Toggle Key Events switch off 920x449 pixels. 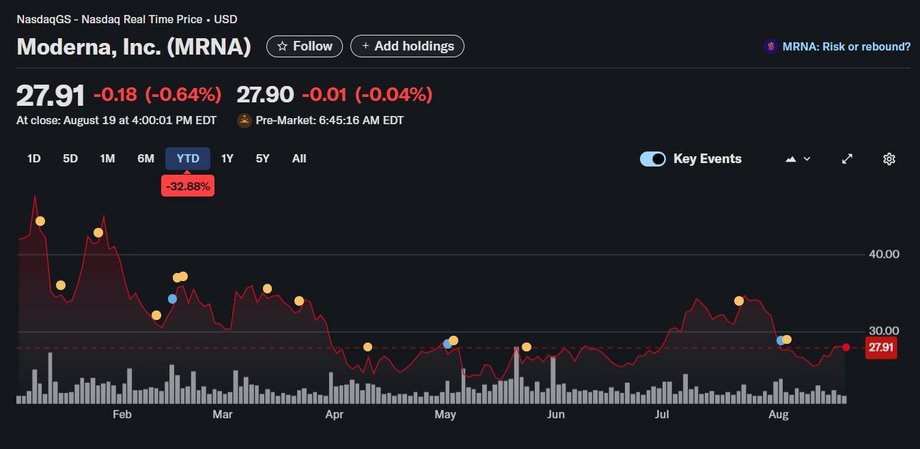[x=653, y=159]
